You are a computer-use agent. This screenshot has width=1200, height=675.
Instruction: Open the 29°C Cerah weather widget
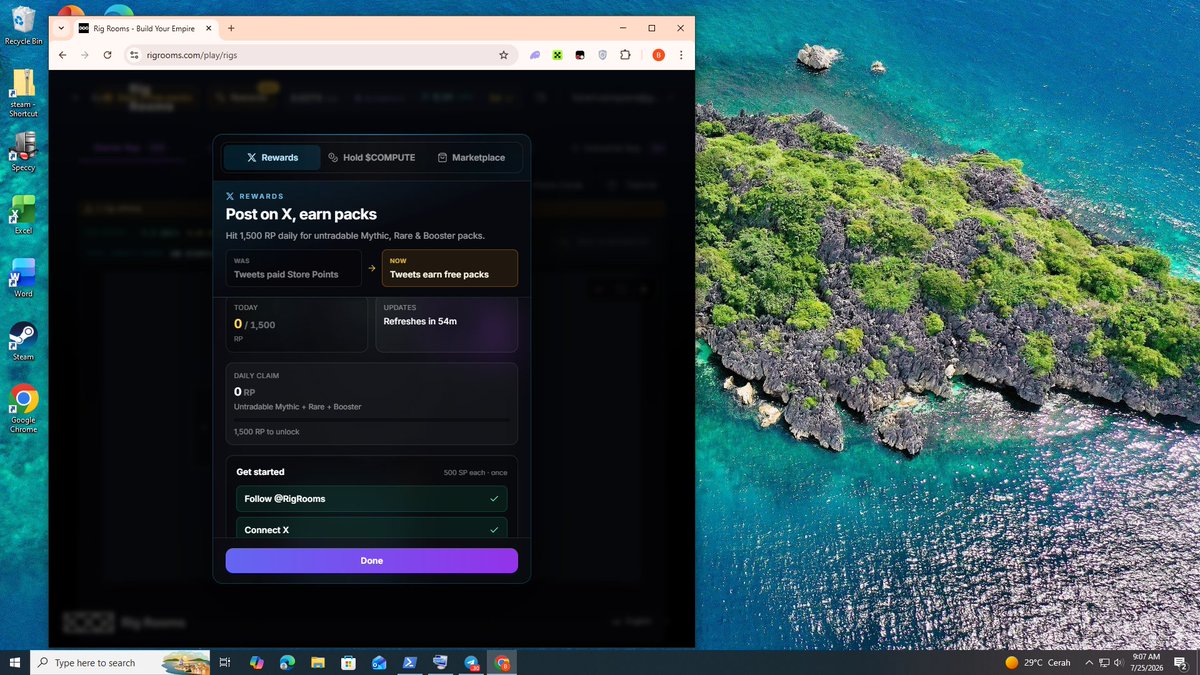point(1038,662)
